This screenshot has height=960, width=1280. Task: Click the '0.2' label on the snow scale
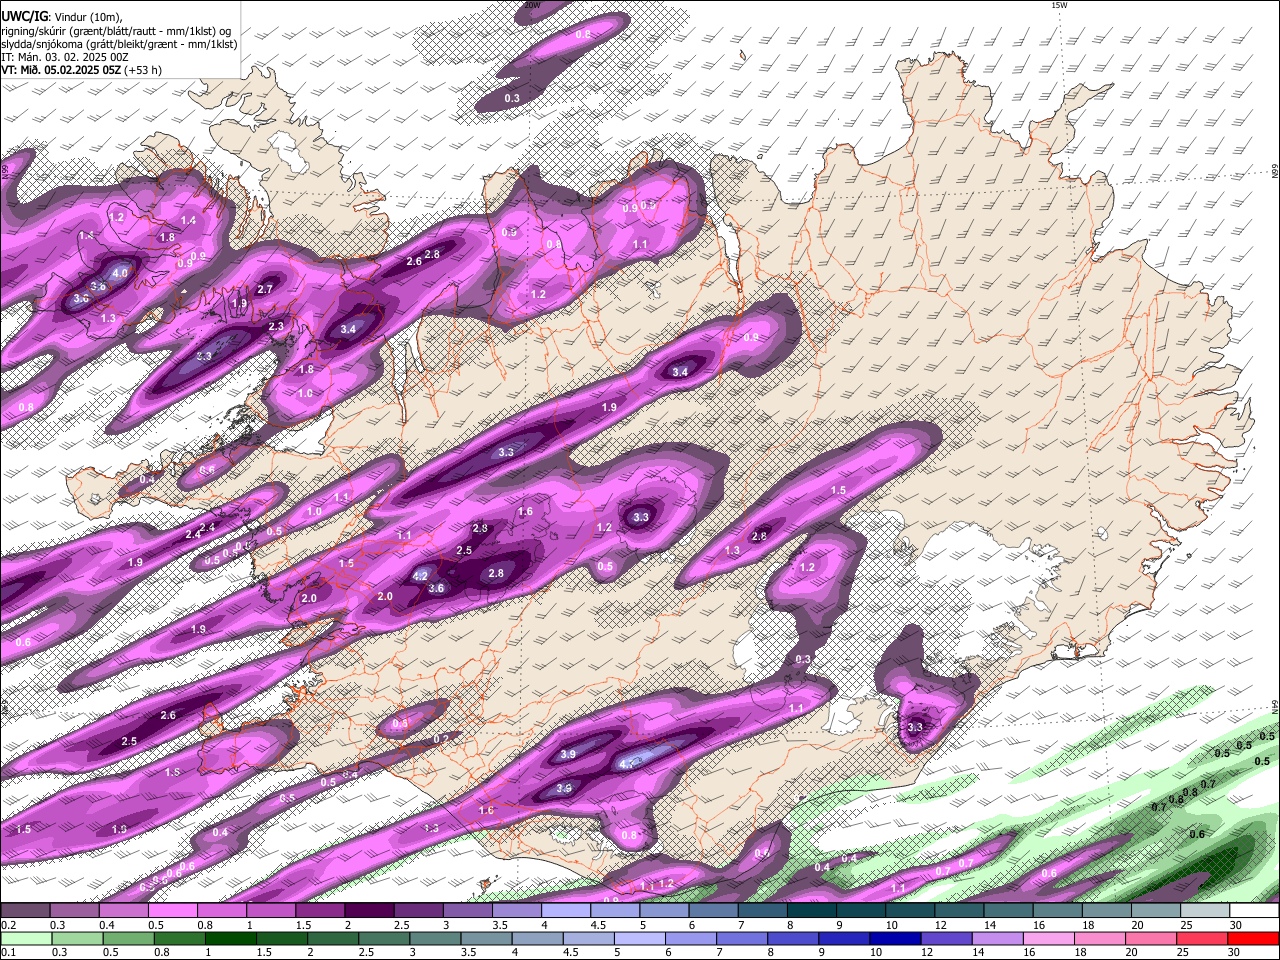(8, 925)
